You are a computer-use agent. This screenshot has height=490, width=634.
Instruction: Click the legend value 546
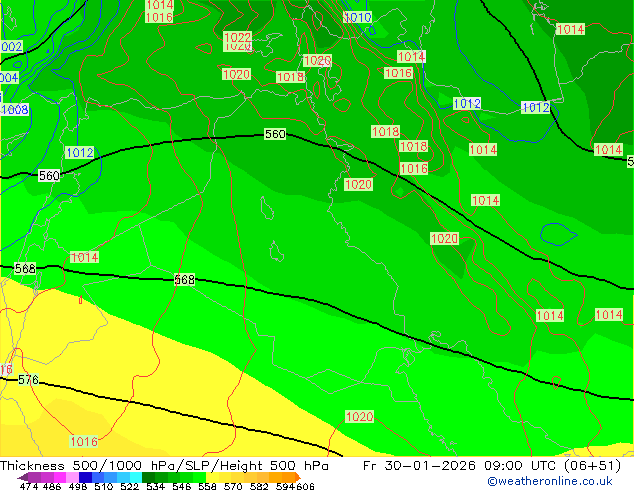[x=182, y=486]
